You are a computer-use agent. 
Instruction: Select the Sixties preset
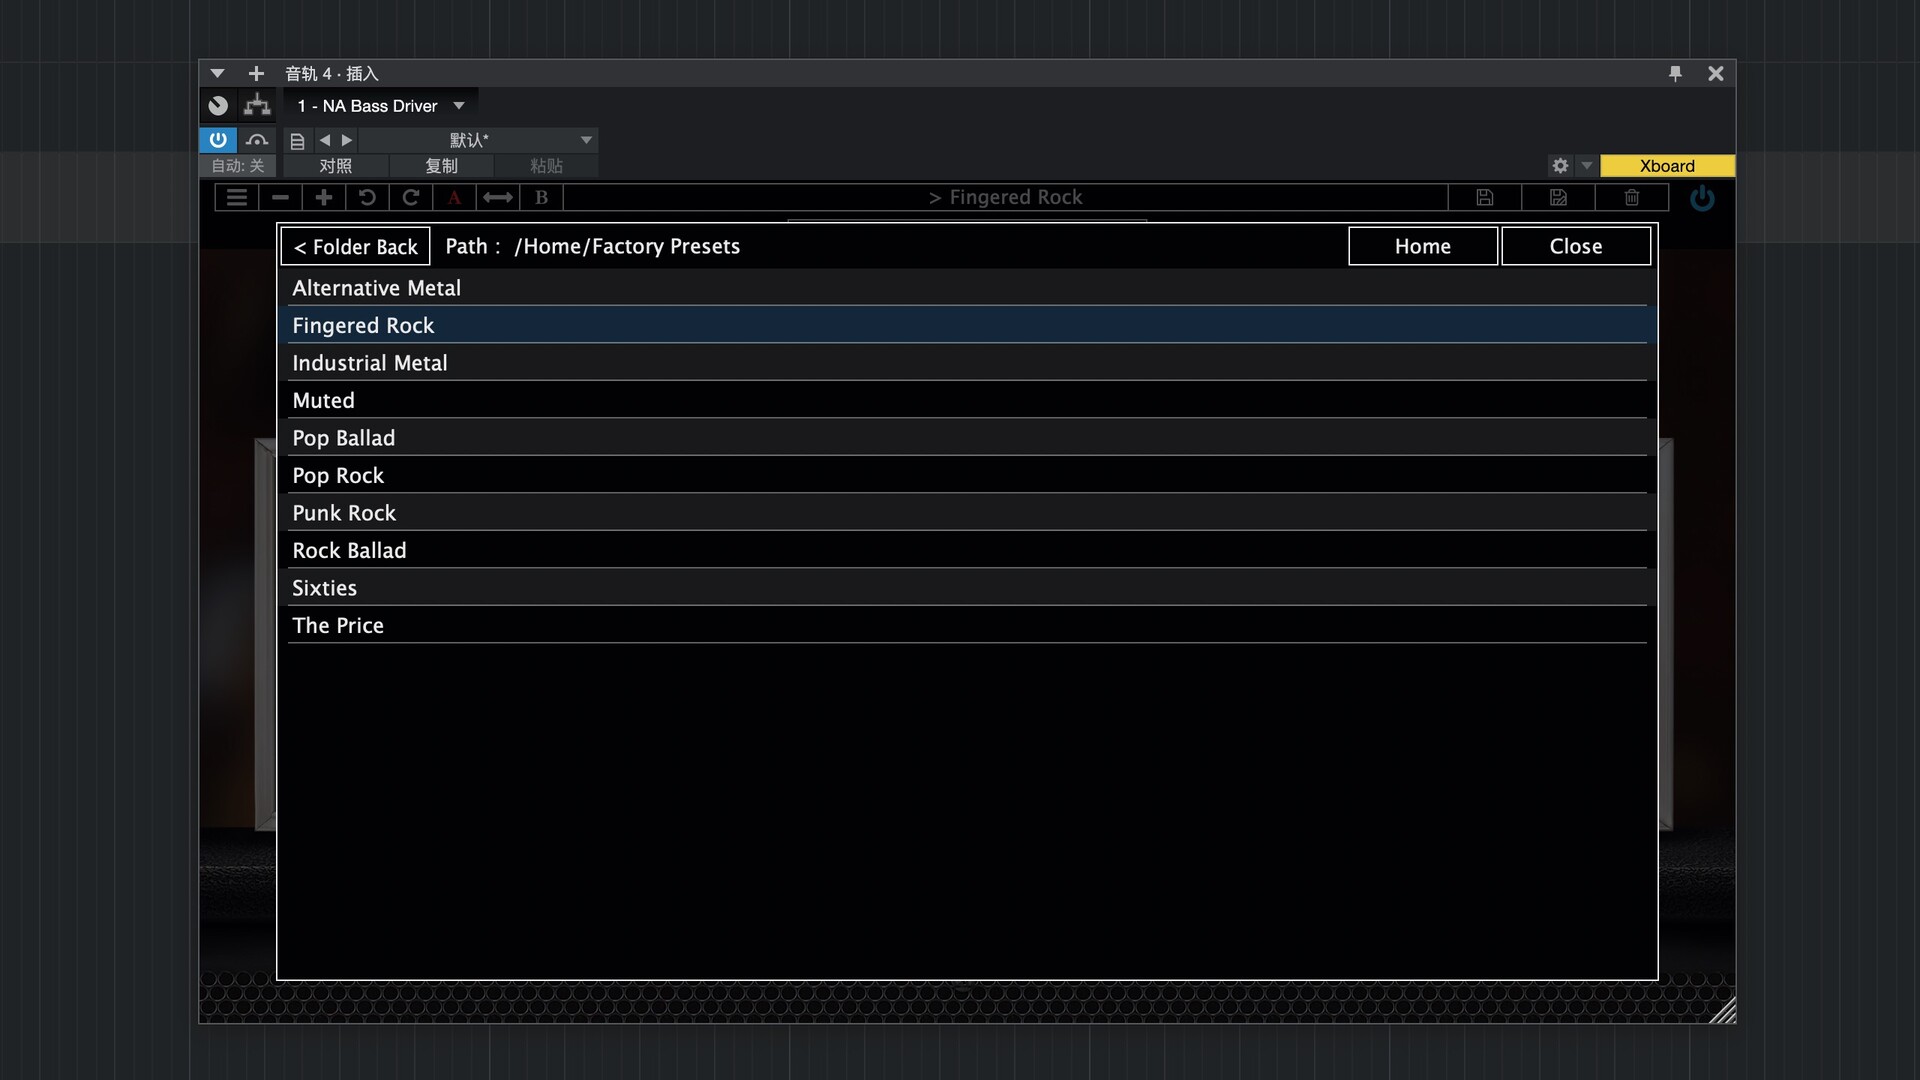tap(967, 588)
